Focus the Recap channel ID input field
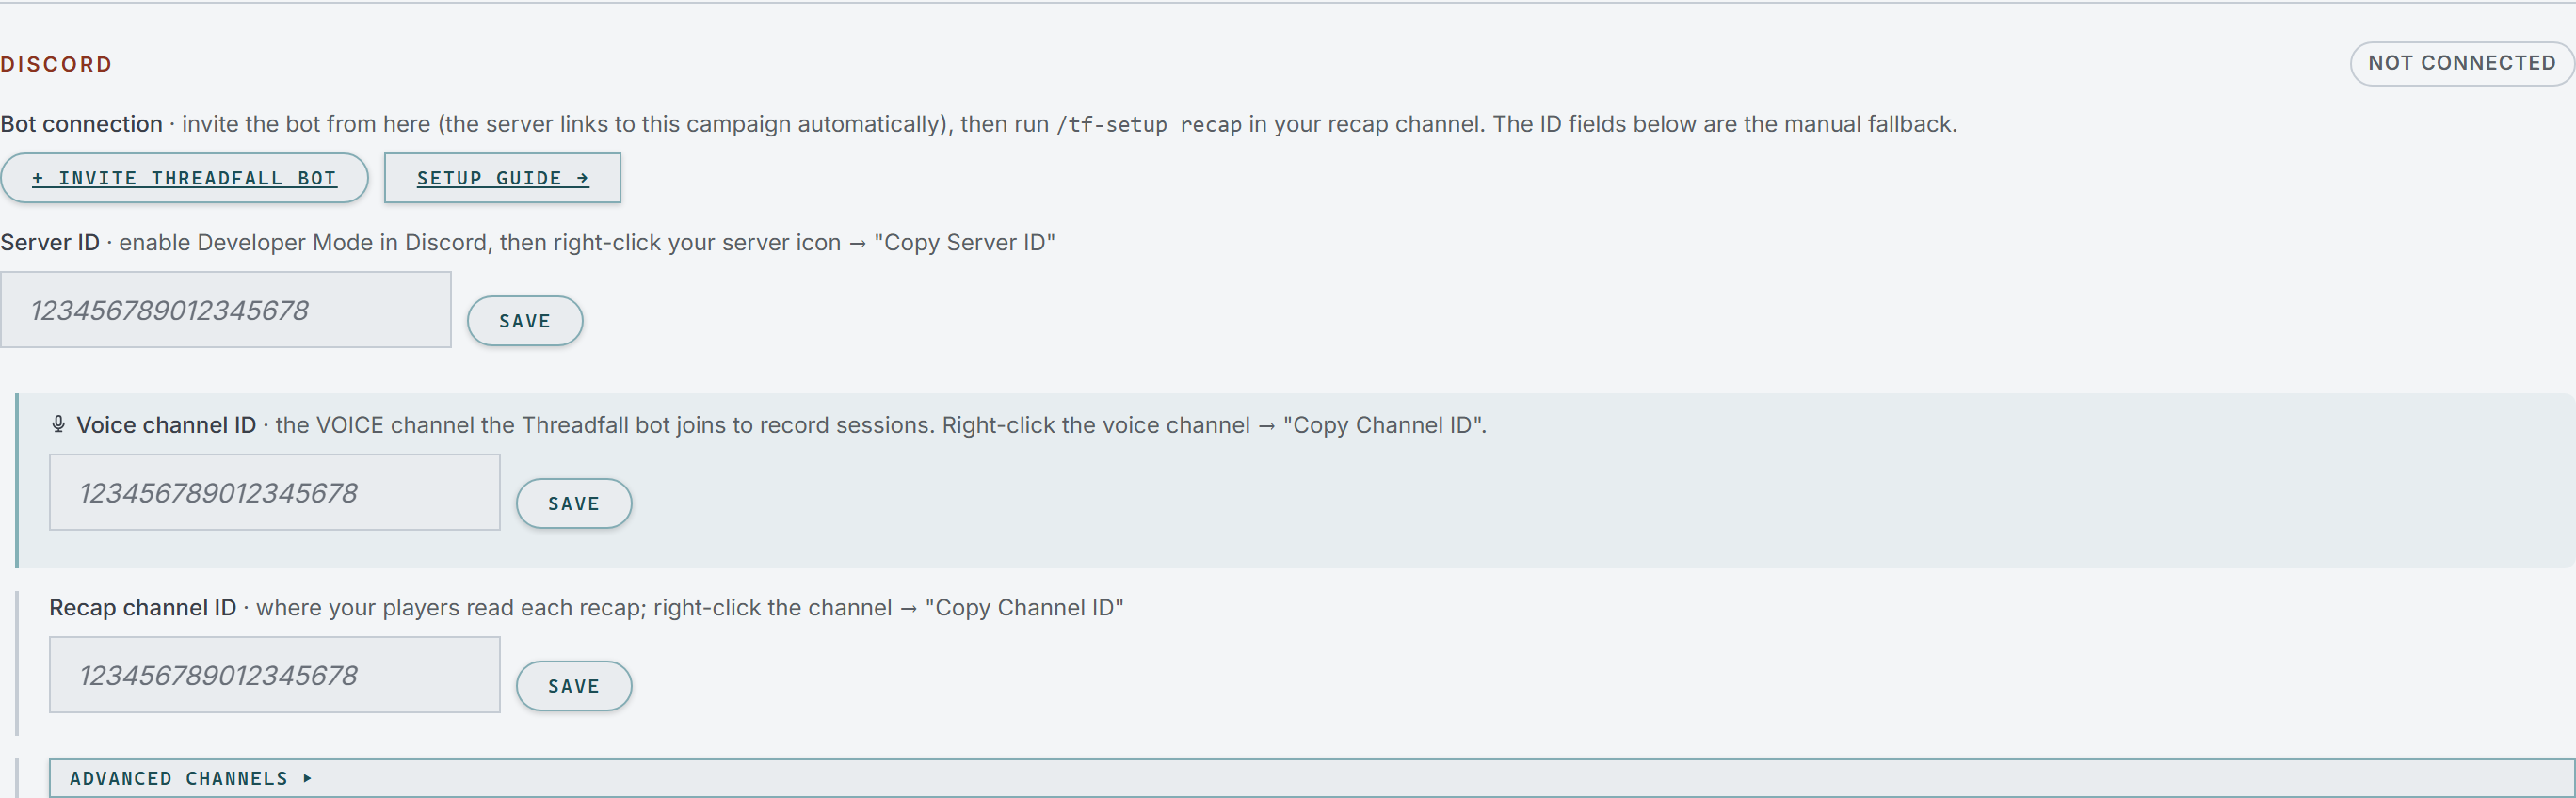Screen dimensions: 2576x798 [275, 675]
